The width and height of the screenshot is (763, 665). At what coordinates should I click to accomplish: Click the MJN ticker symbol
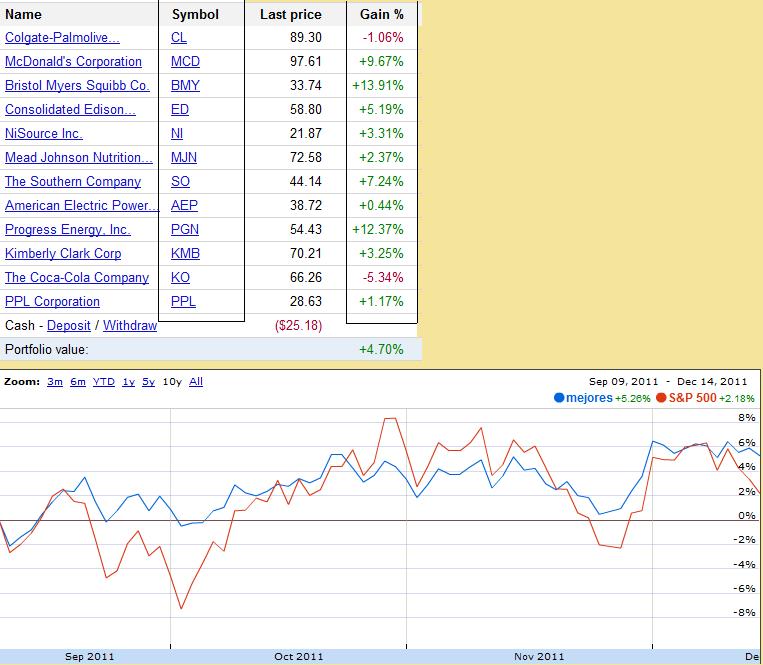coord(184,158)
